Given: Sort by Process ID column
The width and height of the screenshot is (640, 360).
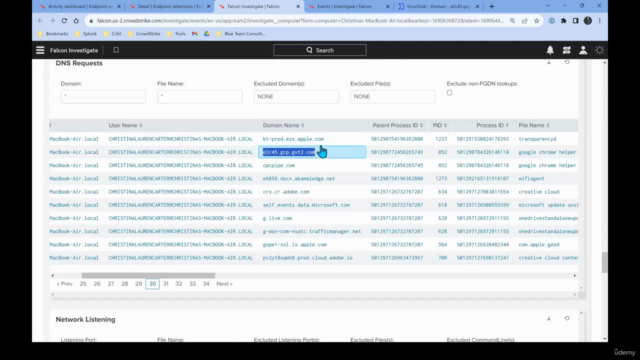Looking at the screenshot, I should [x=492, y=125].
